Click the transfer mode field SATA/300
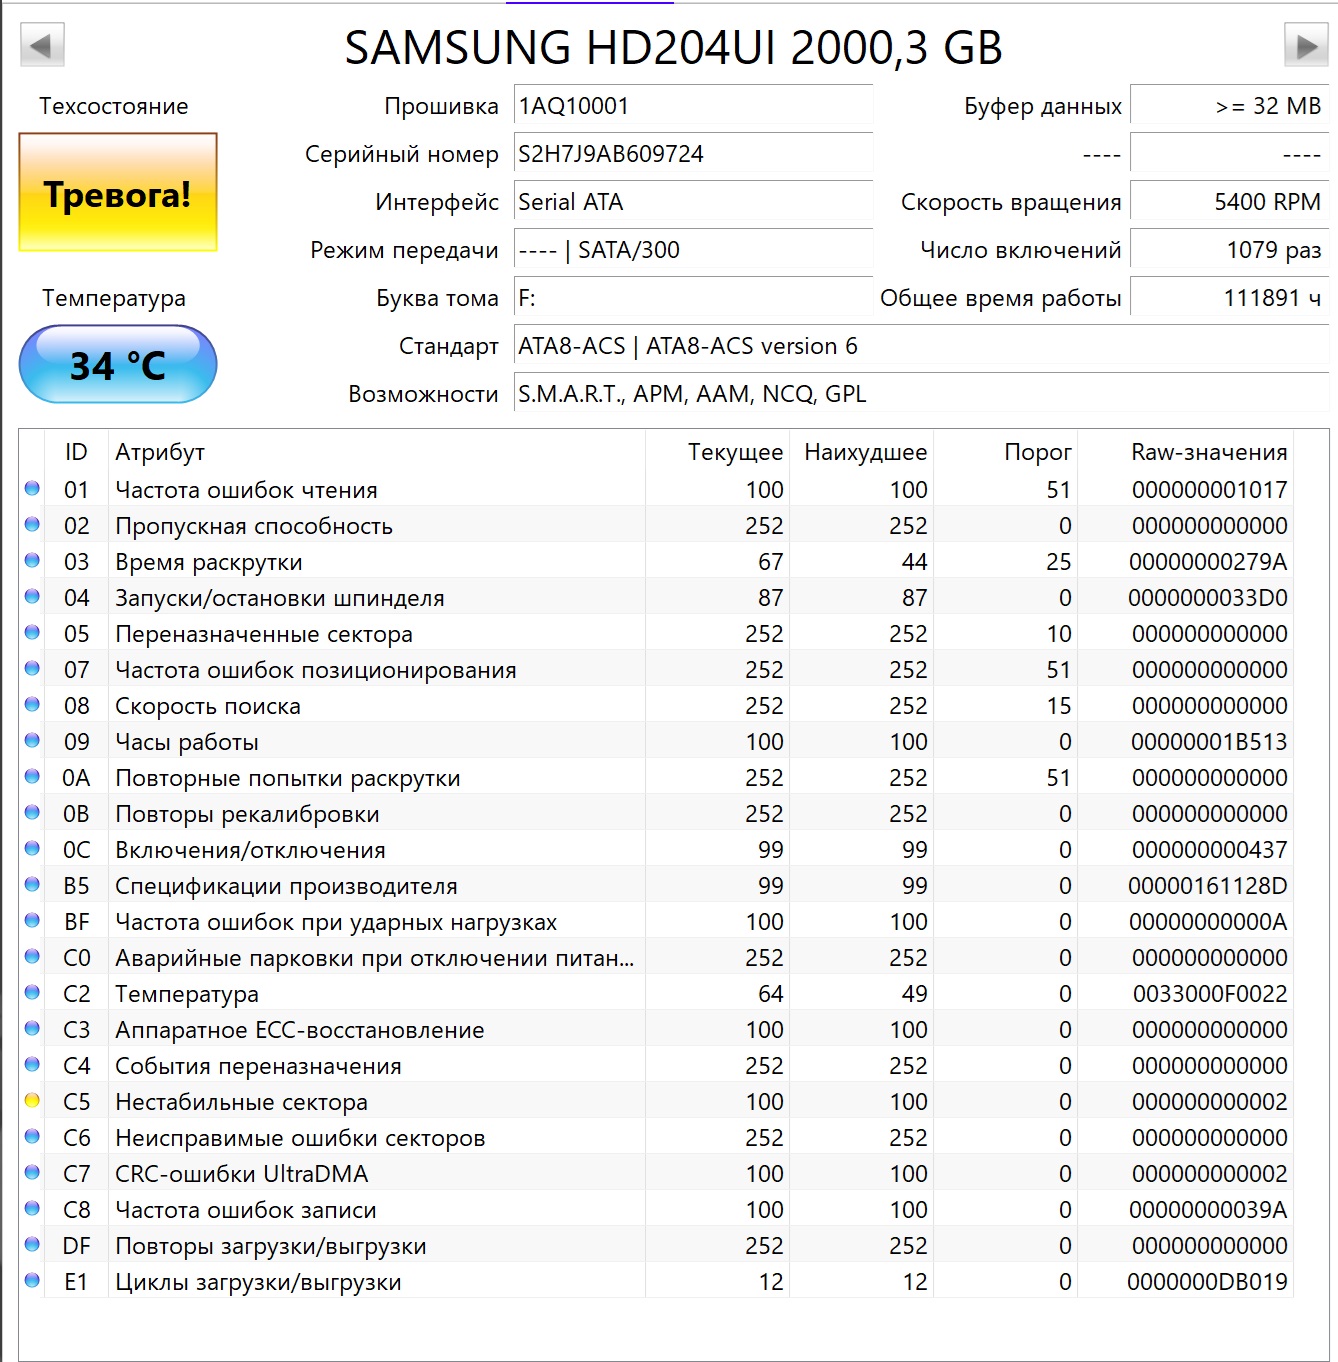This screenshot has height=1362, width=1338. 693,249
